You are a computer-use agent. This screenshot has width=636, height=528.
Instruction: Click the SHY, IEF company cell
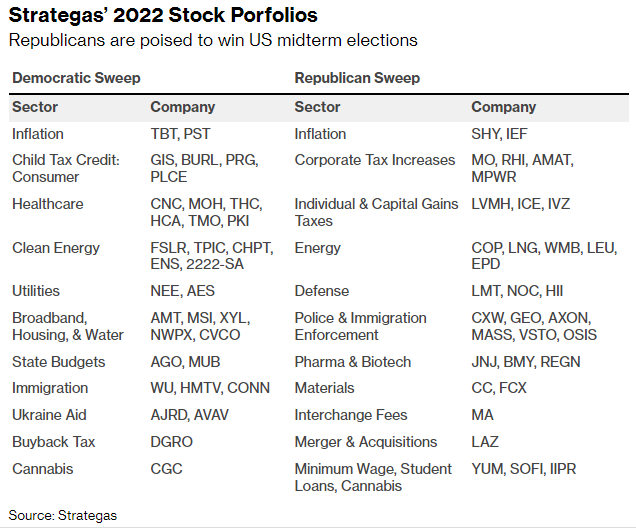pyautogui.click(x=501, y=134)
